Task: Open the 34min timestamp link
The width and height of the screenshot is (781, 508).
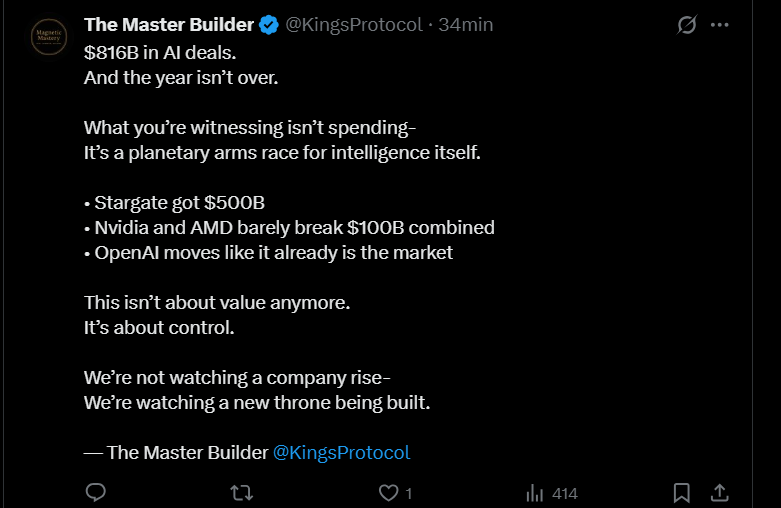Action: [x=466, y=25]
